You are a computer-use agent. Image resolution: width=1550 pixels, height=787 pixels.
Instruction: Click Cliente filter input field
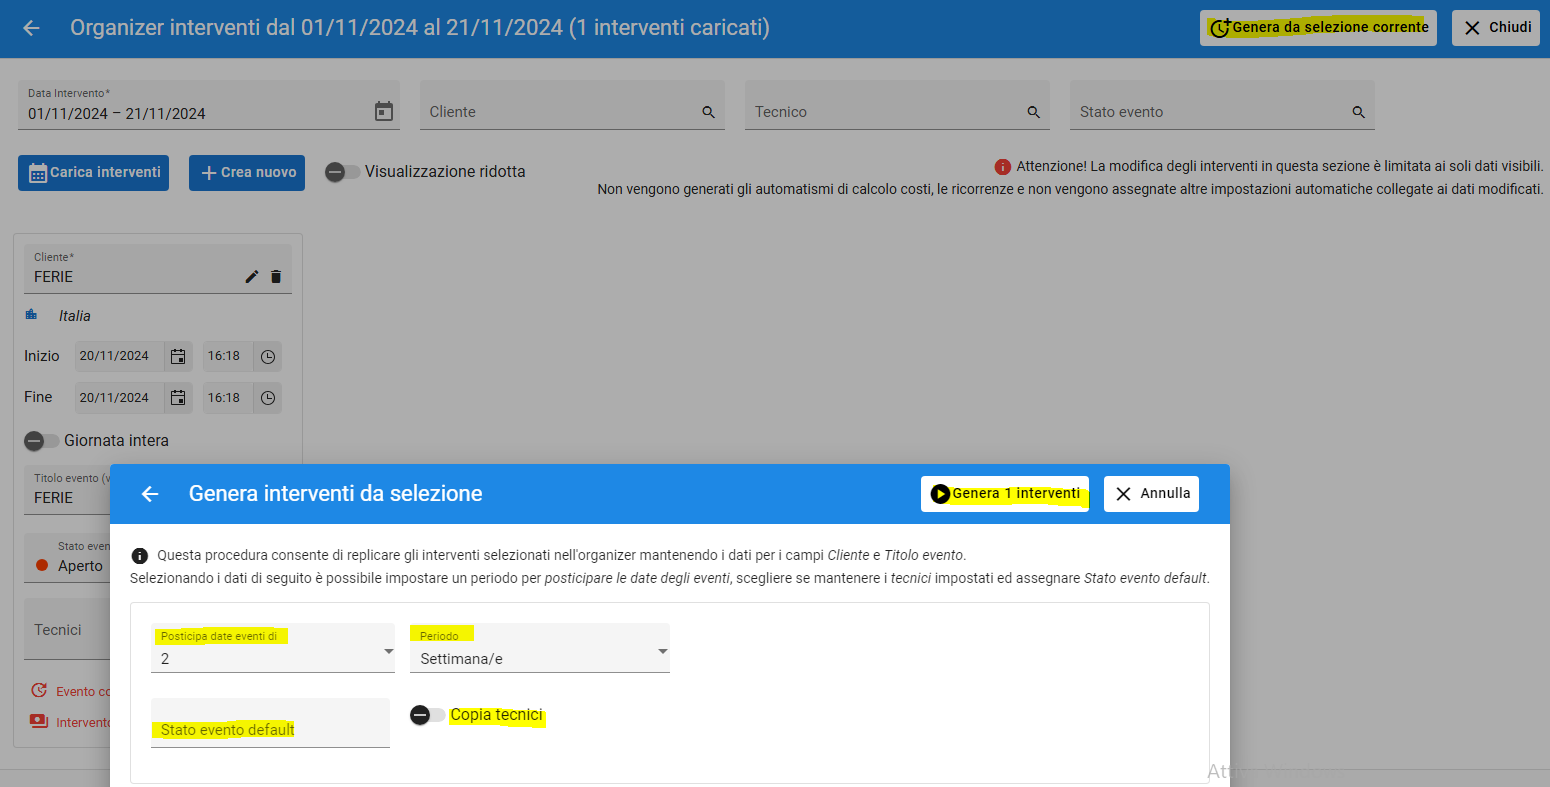tap(572, 105)
